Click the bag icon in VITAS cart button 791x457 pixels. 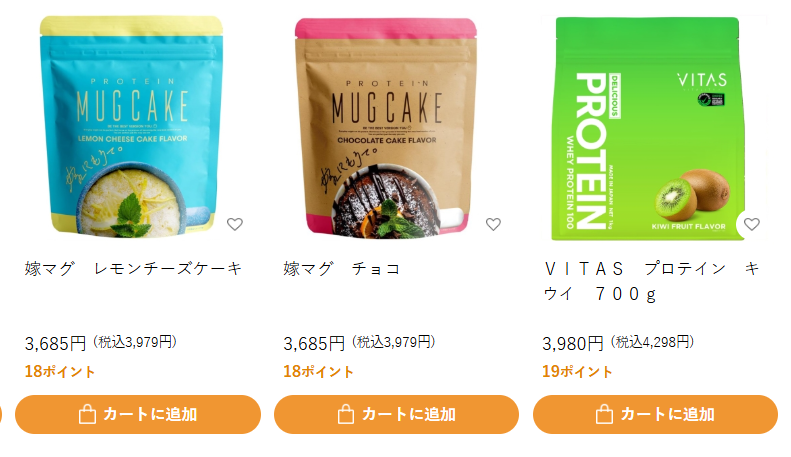point(604,415)
